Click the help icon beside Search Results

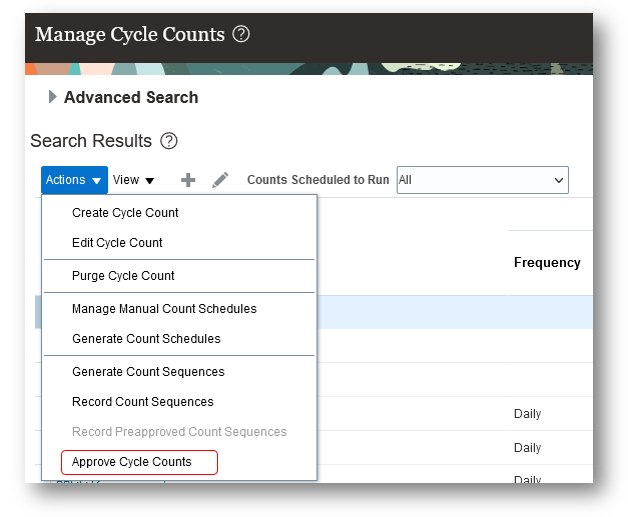click(x=169, y=141)
